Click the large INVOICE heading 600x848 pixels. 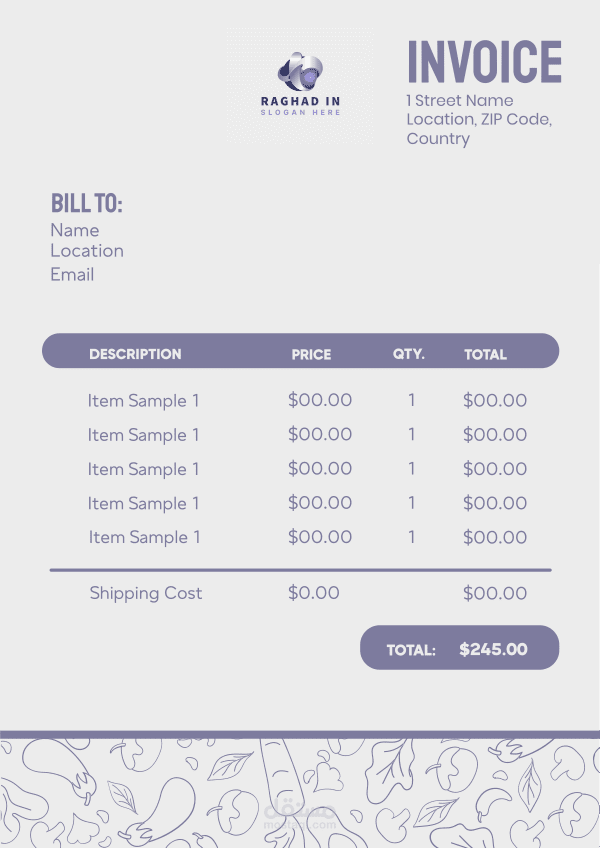click(x=484, y=62)
